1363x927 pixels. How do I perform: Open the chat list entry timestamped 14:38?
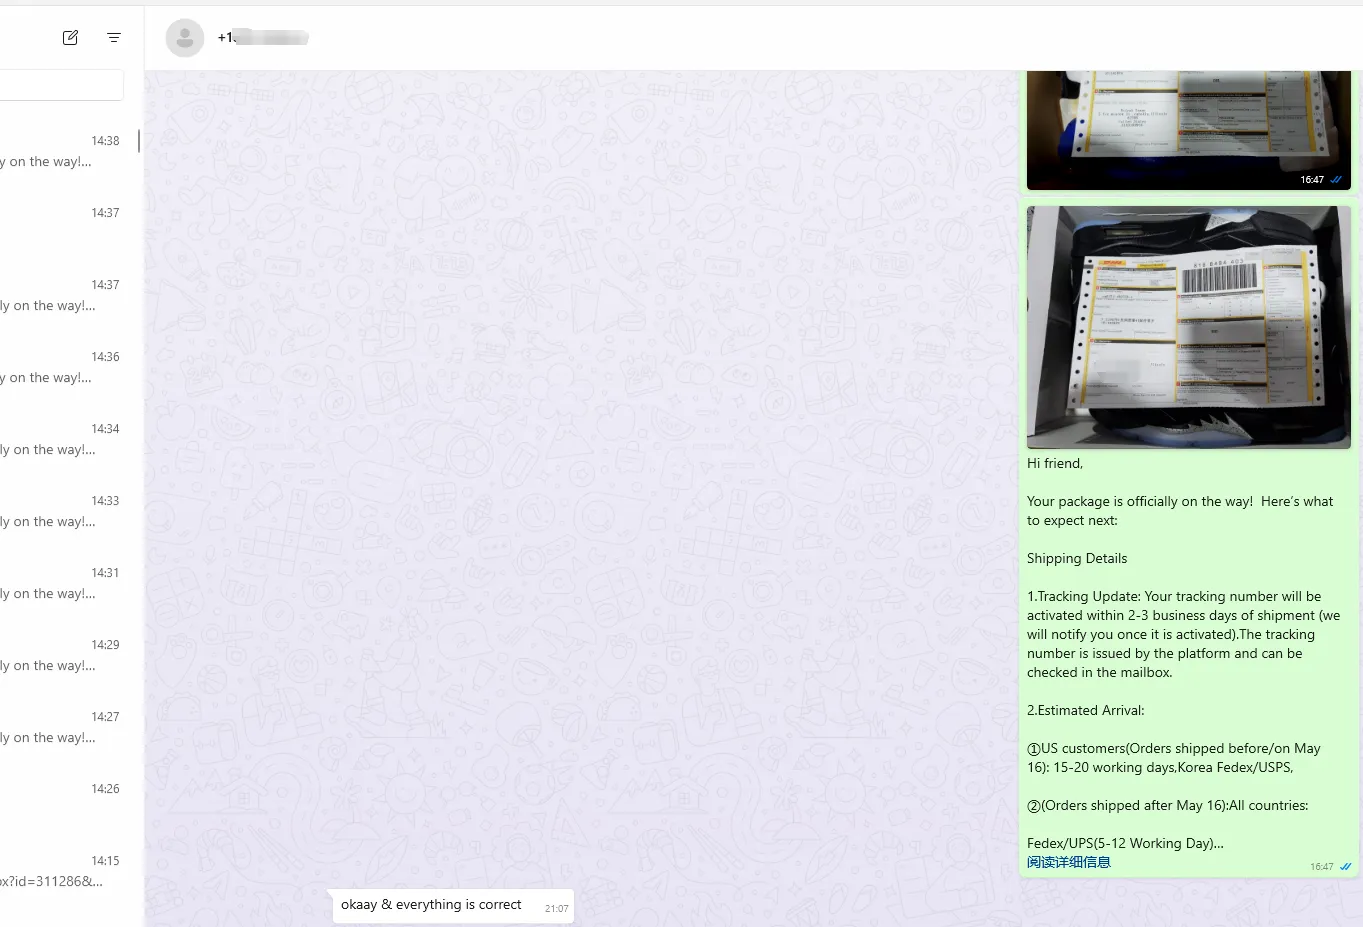(68, 152)
